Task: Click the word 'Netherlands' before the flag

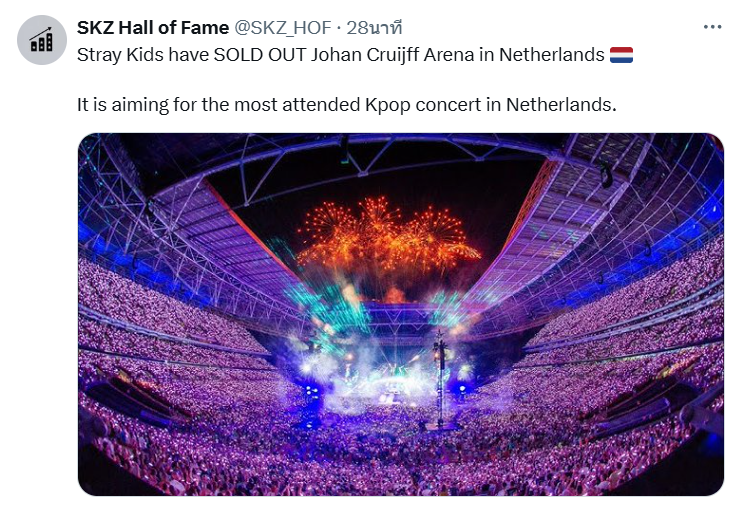Action: pyautogui.click(x=552, y=55)
